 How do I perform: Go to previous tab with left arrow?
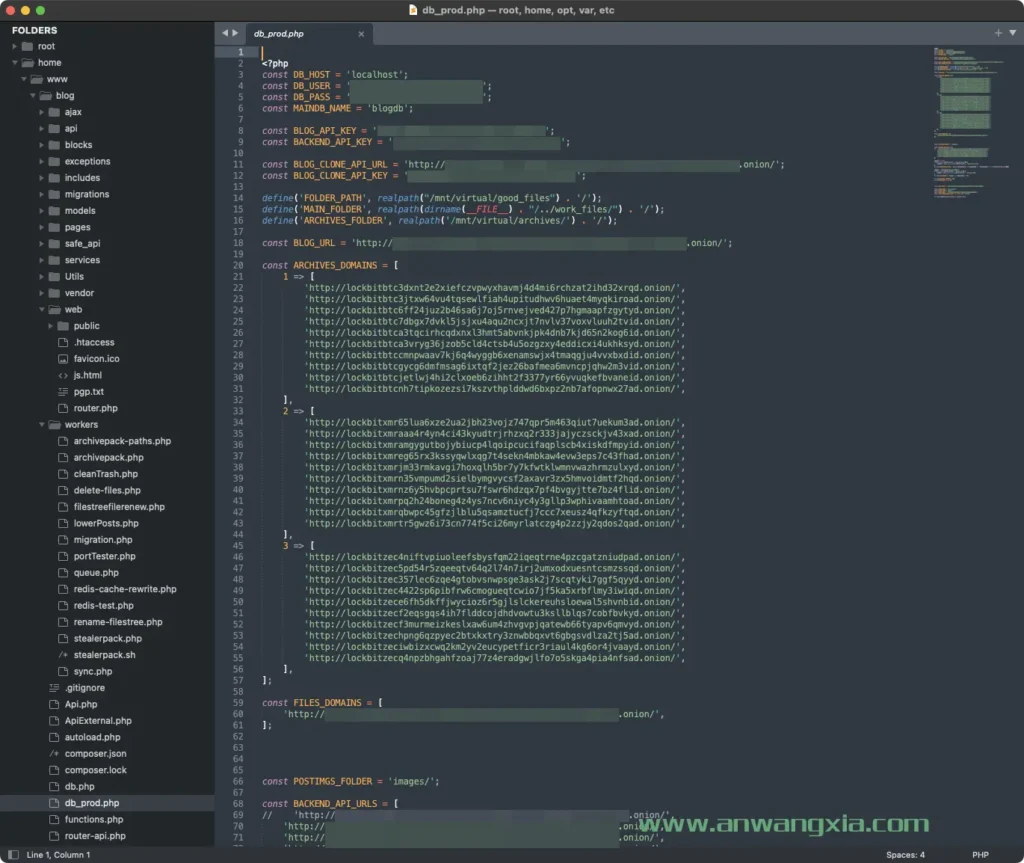225,33
